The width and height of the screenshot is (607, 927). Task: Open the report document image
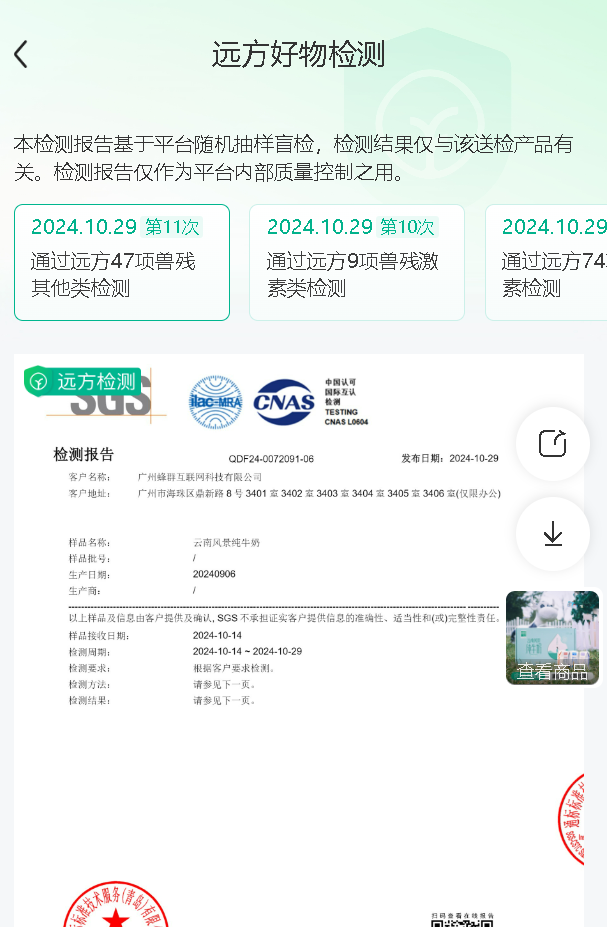[x=298, y=640]
